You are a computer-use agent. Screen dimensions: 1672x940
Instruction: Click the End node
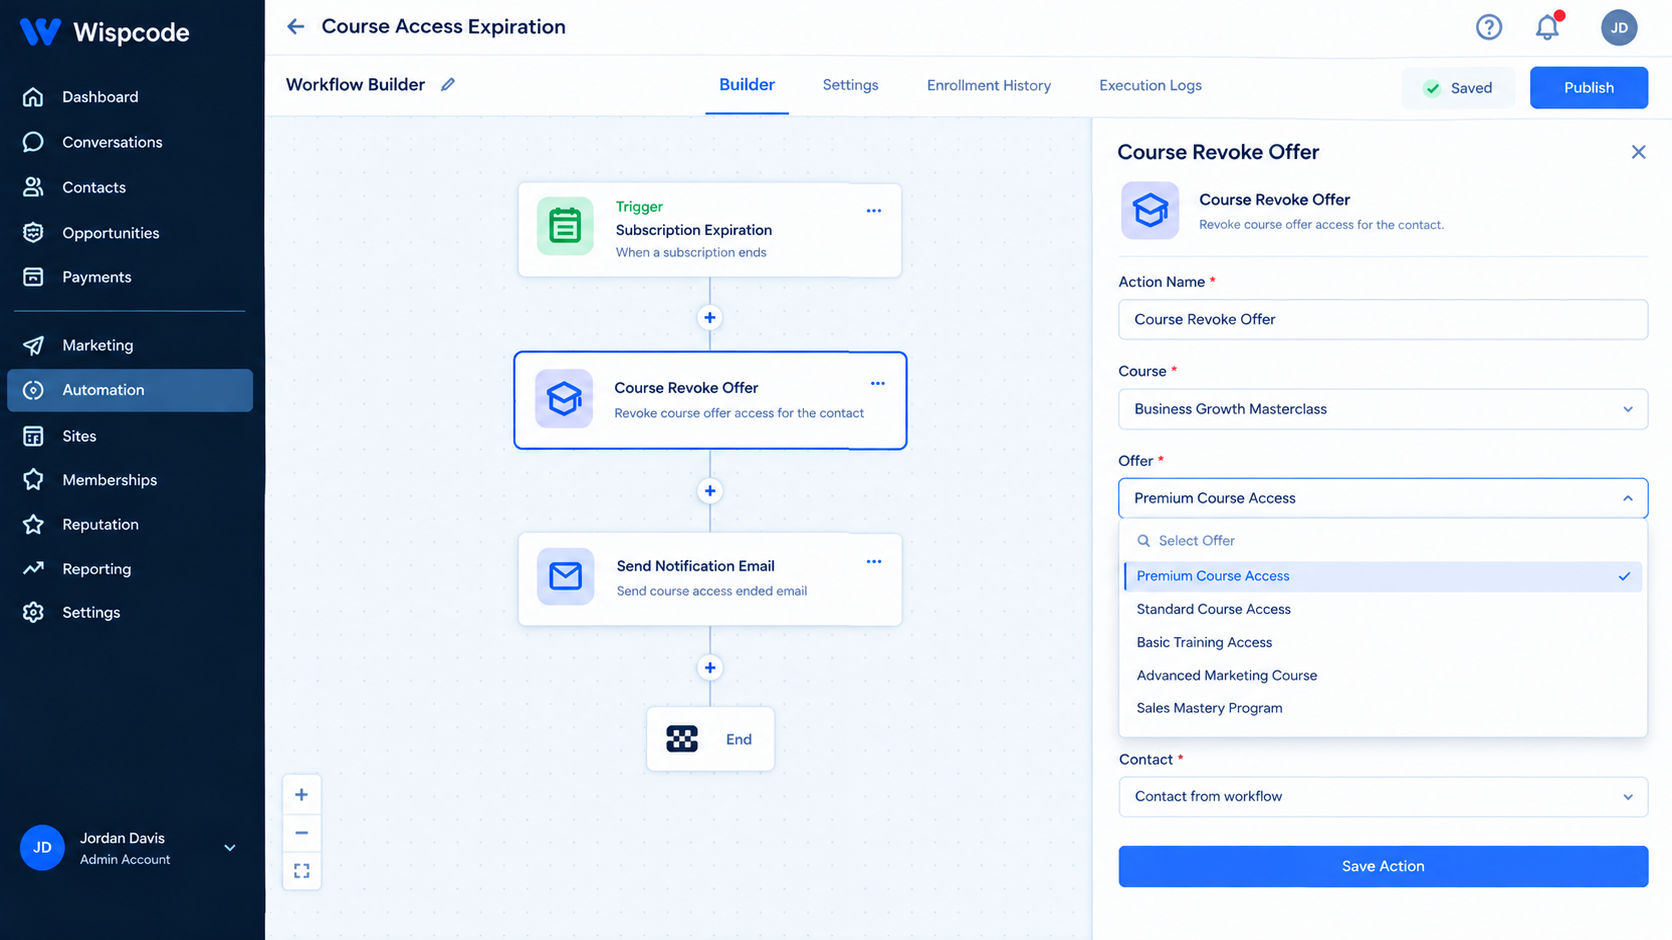[710, 739]
